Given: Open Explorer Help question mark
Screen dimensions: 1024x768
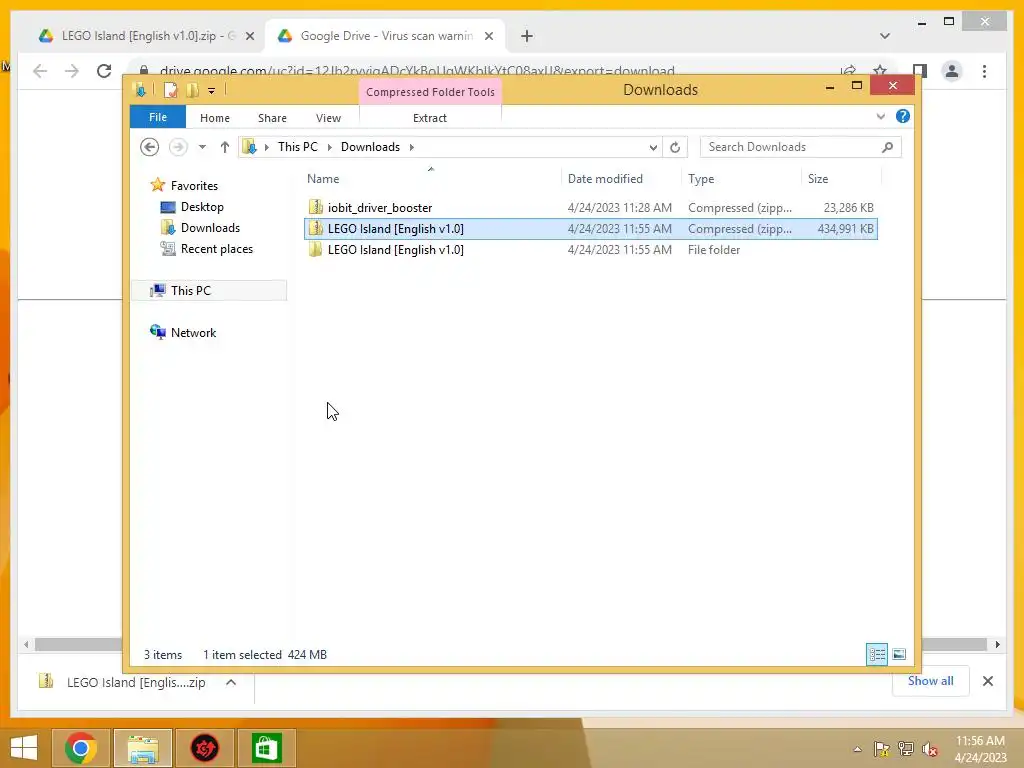Looking at the screenshot, I should (x=903, y=116).
